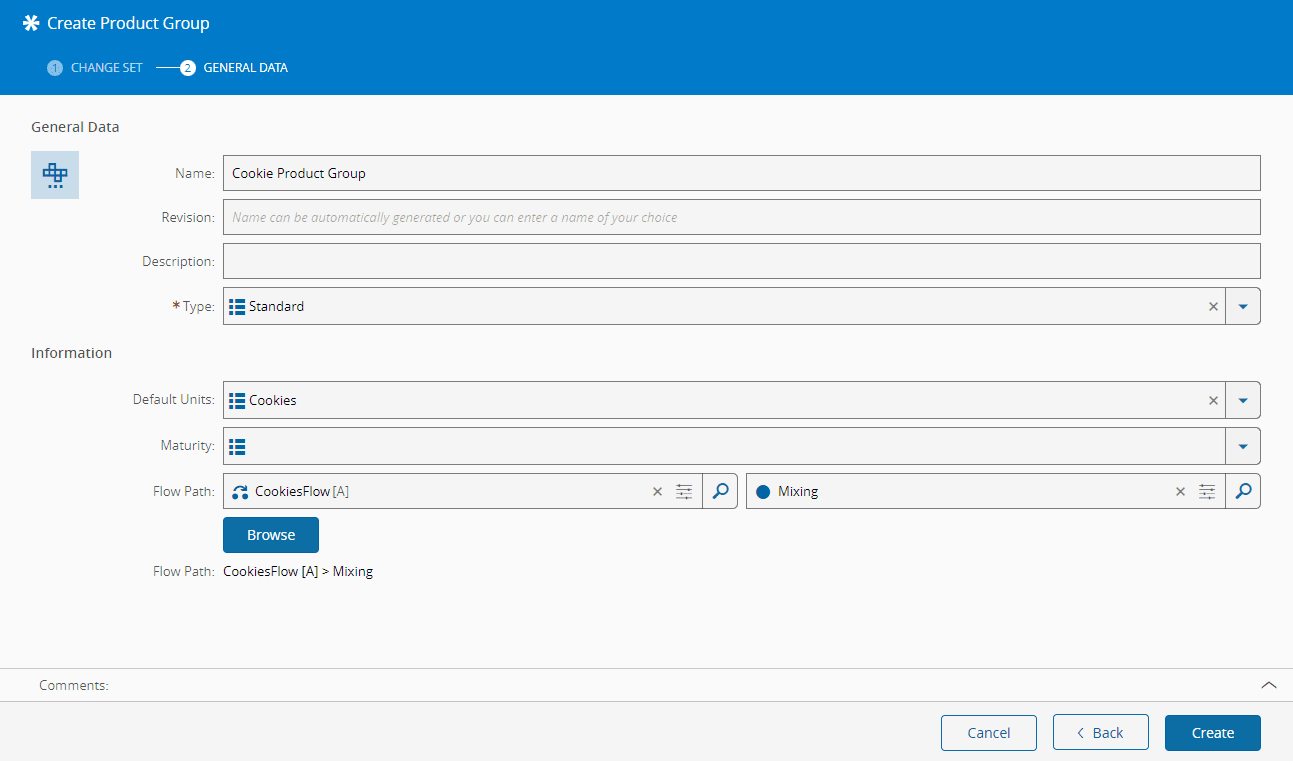This screenshot has height=761, width=1293.
Task: Expand the Default Units dropdown
Action: click(x=1243, y=400)
